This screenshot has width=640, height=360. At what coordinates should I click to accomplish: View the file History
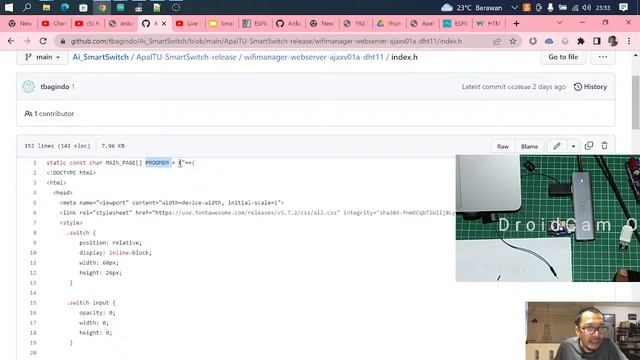click(590, 87)
